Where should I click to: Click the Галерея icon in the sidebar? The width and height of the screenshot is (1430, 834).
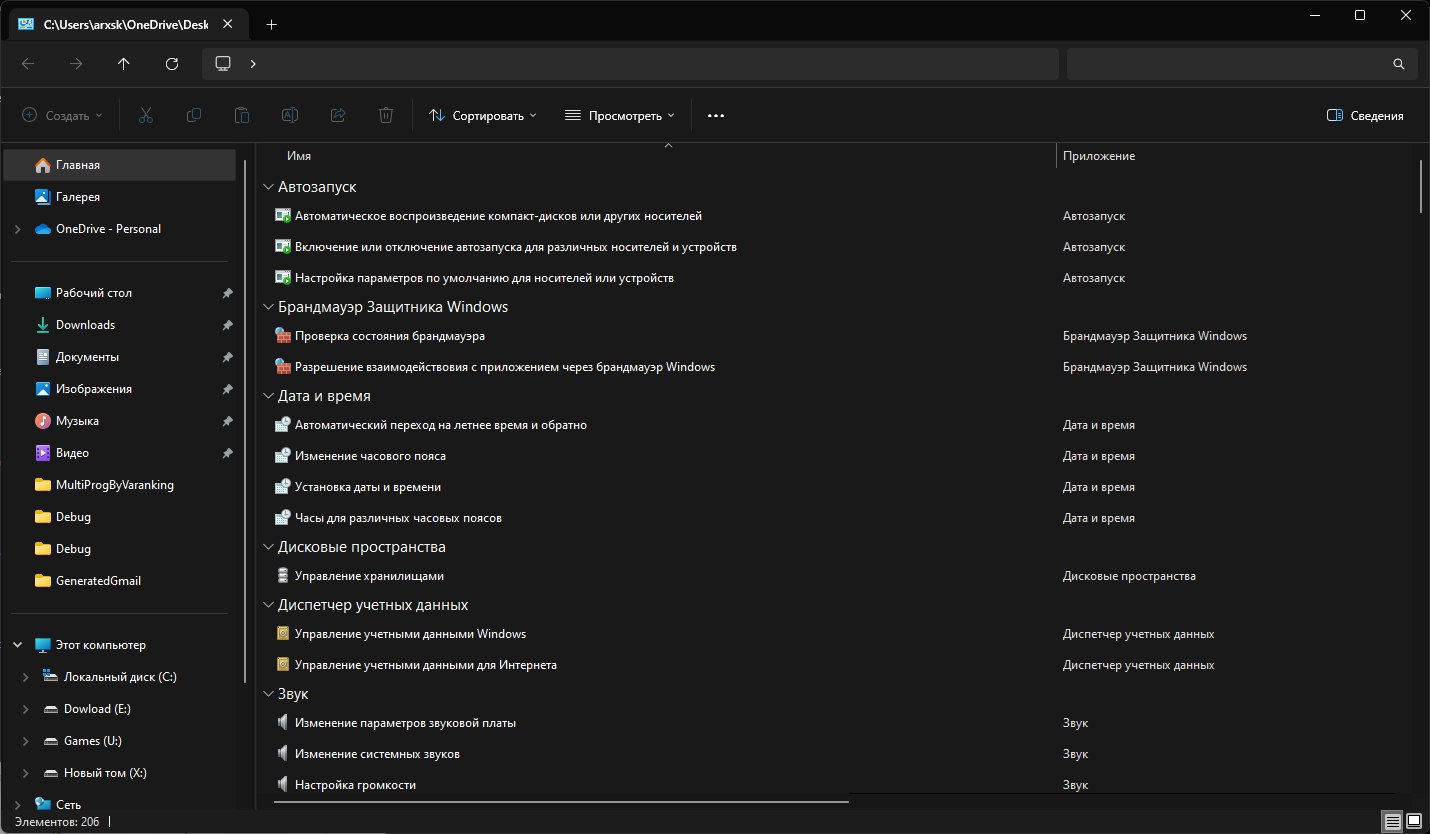[42, 197]
